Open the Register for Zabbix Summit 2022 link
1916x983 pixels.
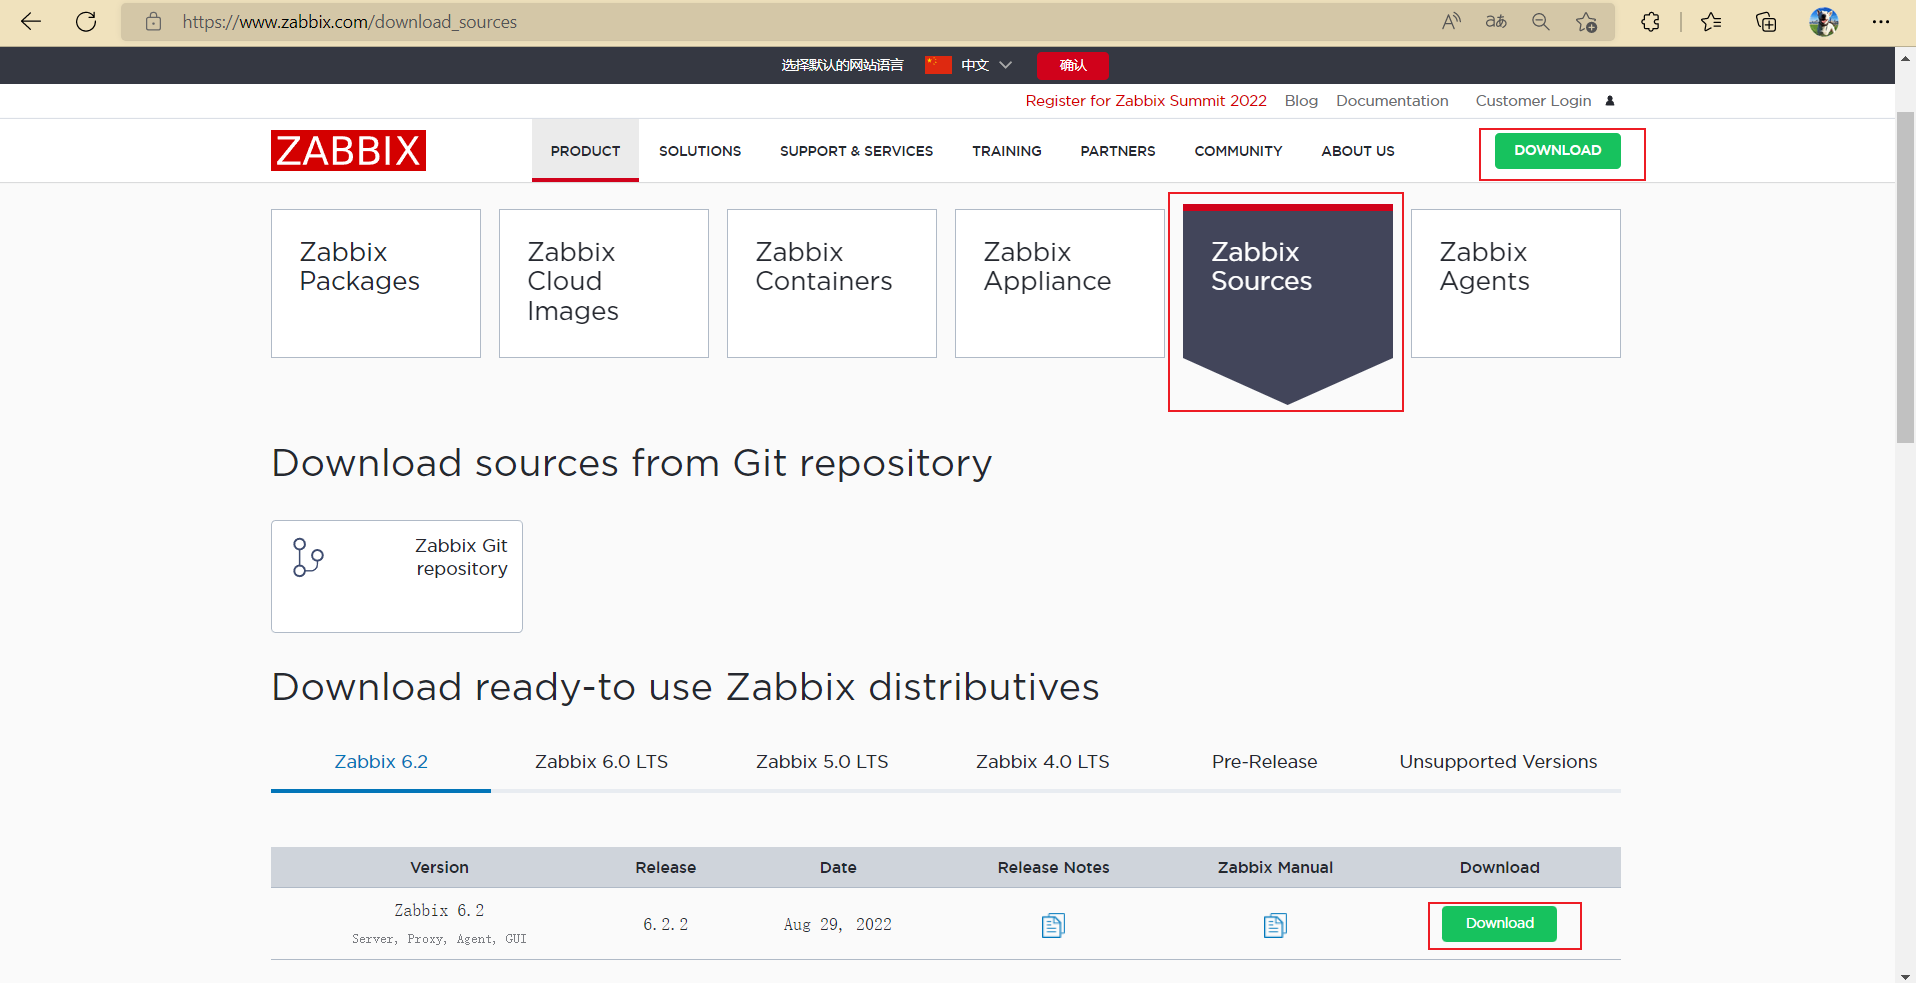tap(1145, 100)
